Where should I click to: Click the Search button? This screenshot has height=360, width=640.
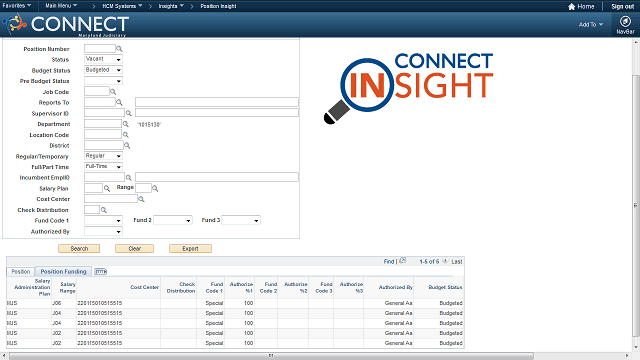coord(79,249)
